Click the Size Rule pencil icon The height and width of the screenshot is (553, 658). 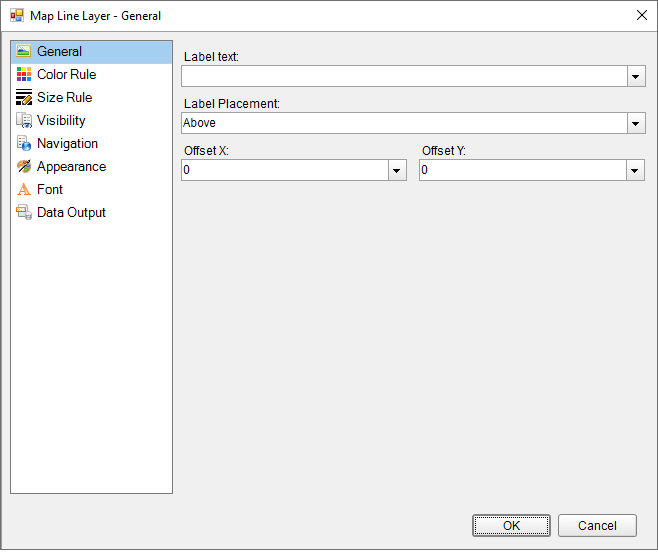click(24, 97)
